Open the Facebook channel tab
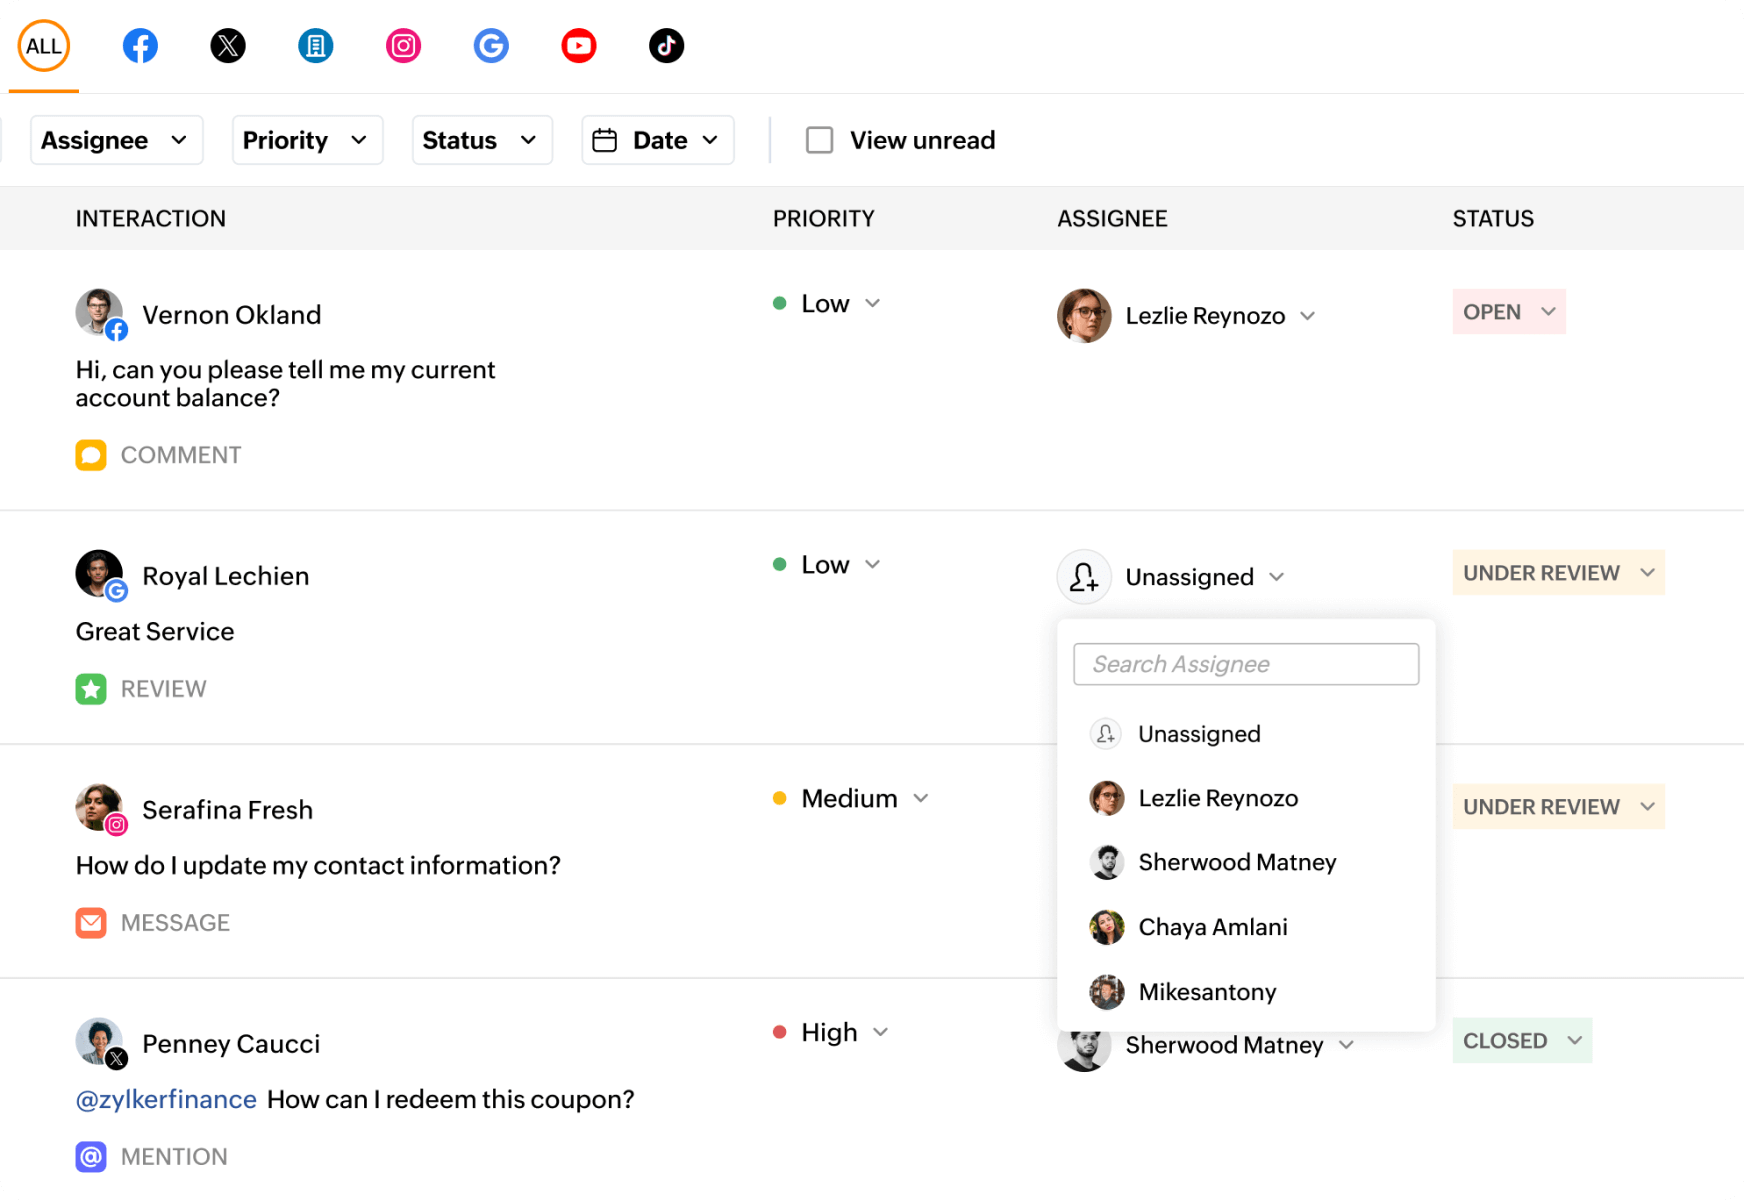This screenshot has width=1744, height=1200. [140, 46]
